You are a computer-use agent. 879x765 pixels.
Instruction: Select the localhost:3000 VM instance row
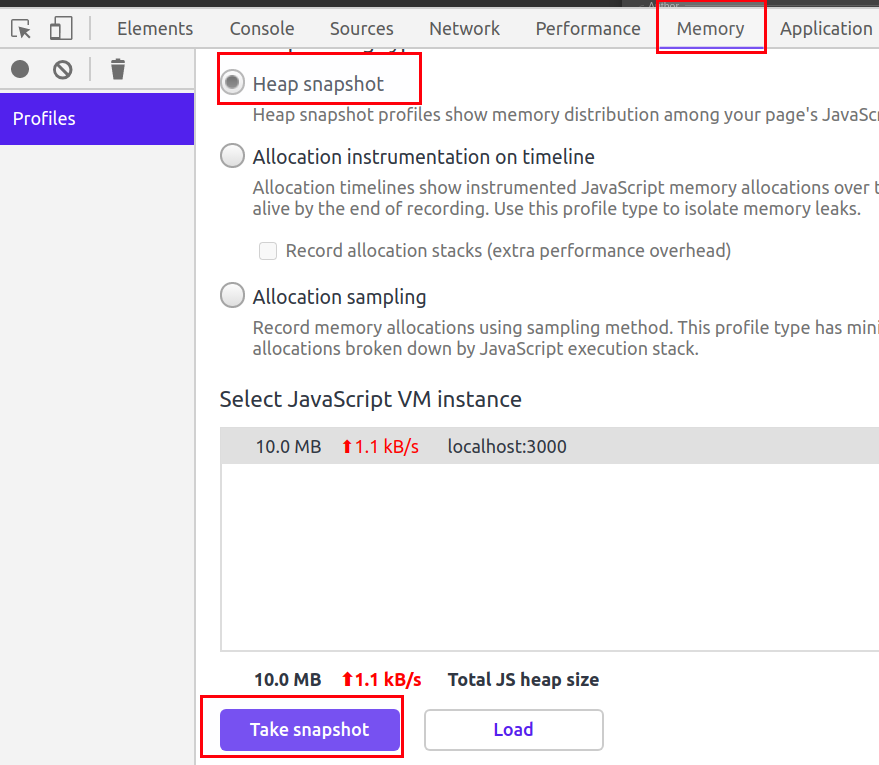(549, 446)
